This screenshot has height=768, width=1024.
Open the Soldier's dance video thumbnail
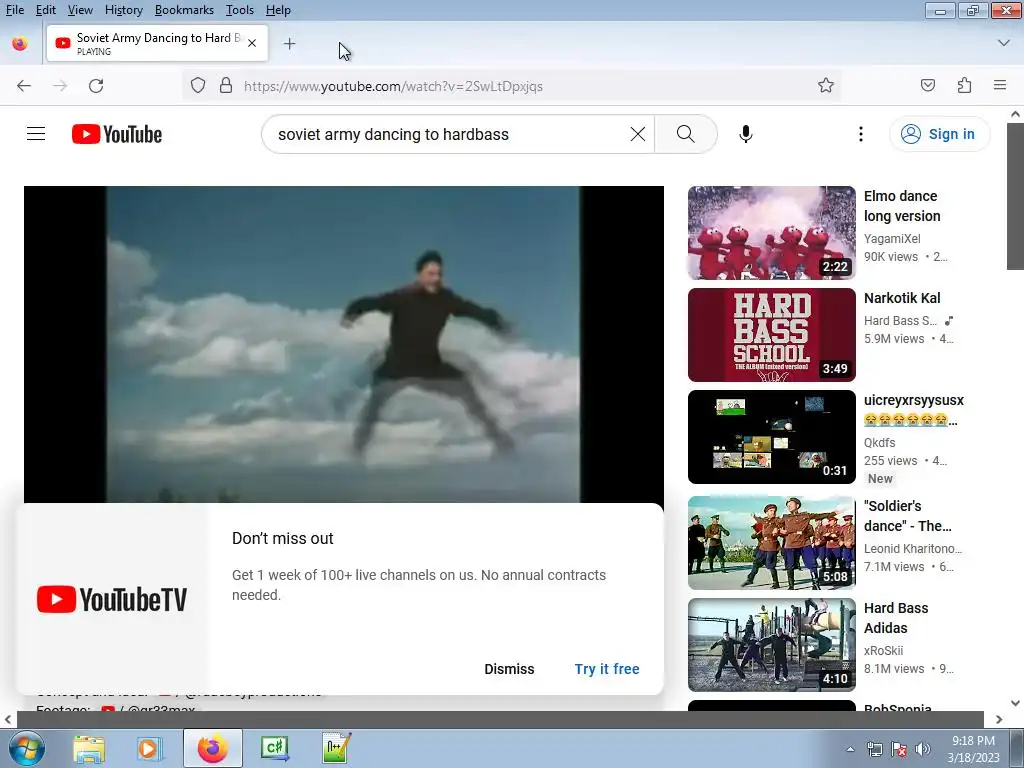pyautogui.click(x=771, y=543)
